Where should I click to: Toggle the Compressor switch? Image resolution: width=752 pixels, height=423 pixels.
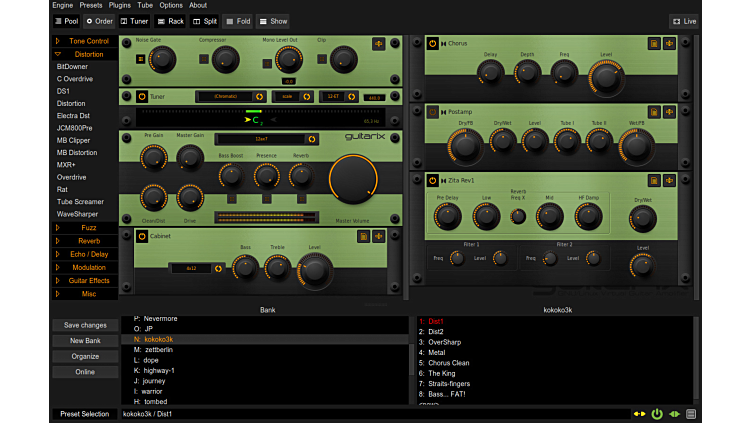pos(203,60)
